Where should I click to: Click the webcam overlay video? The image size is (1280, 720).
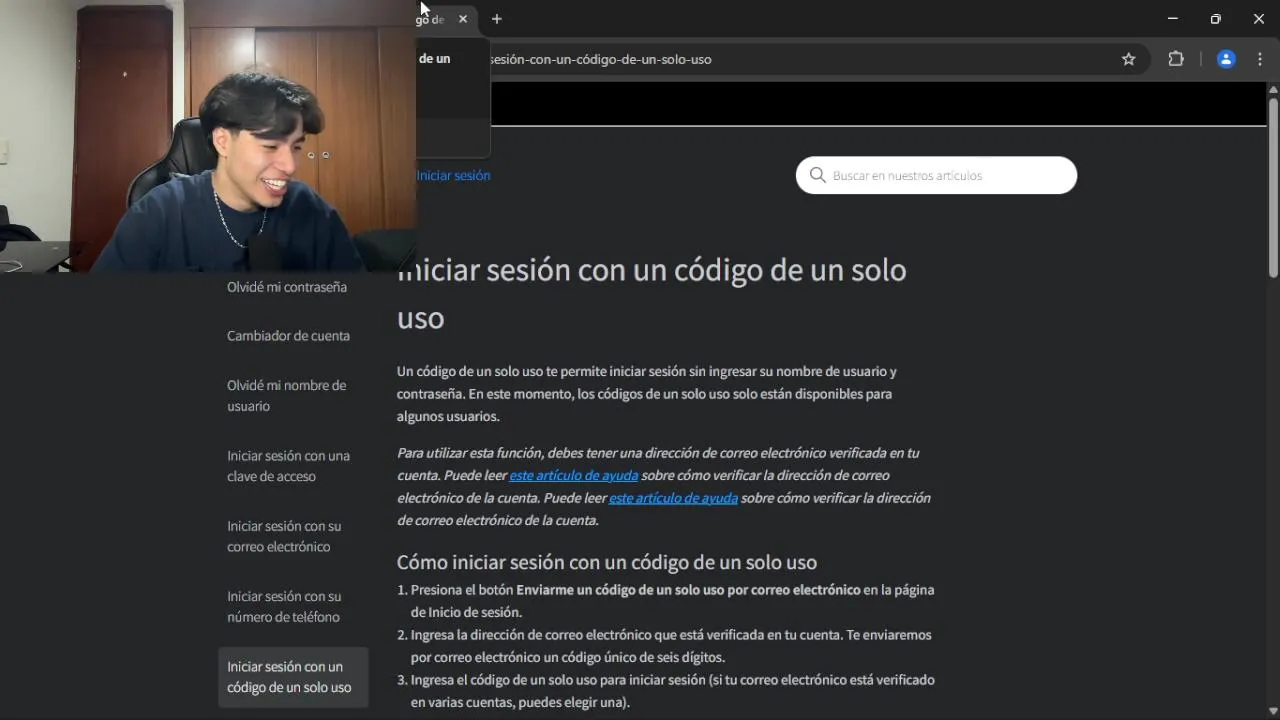point(208,136)
